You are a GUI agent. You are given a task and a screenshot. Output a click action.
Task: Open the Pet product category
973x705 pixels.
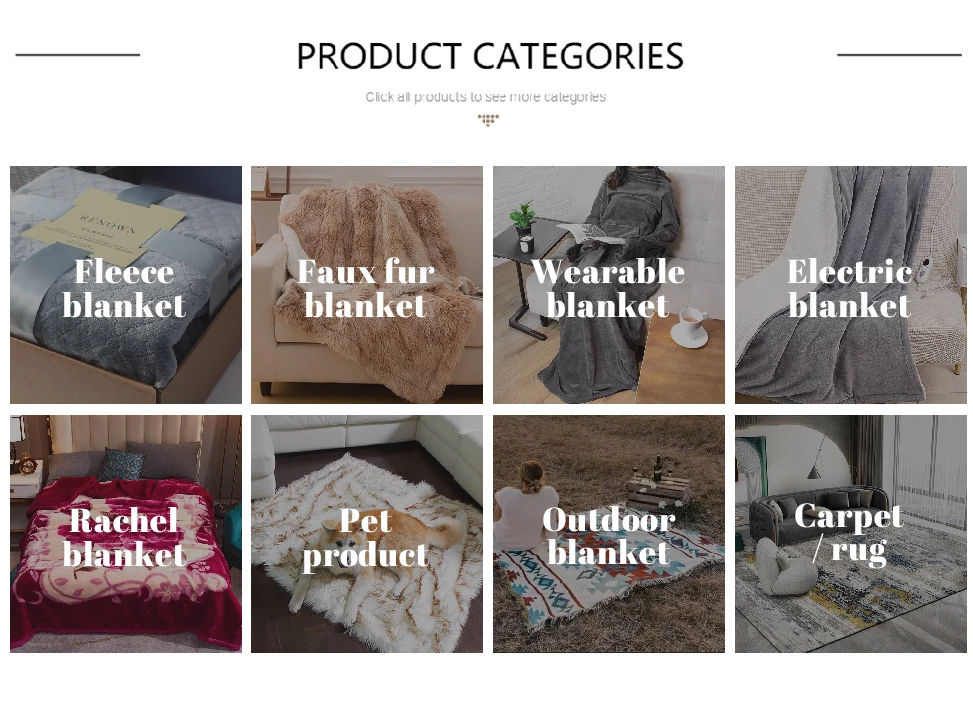click(367, 534)
